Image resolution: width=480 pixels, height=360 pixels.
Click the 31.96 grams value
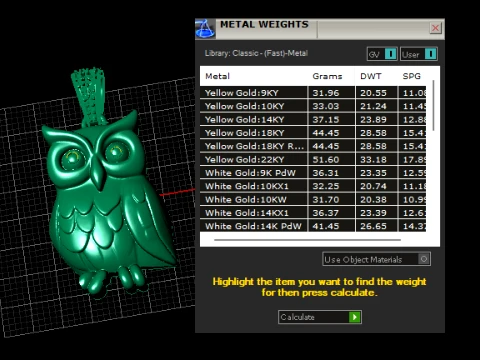click(326, 93)
